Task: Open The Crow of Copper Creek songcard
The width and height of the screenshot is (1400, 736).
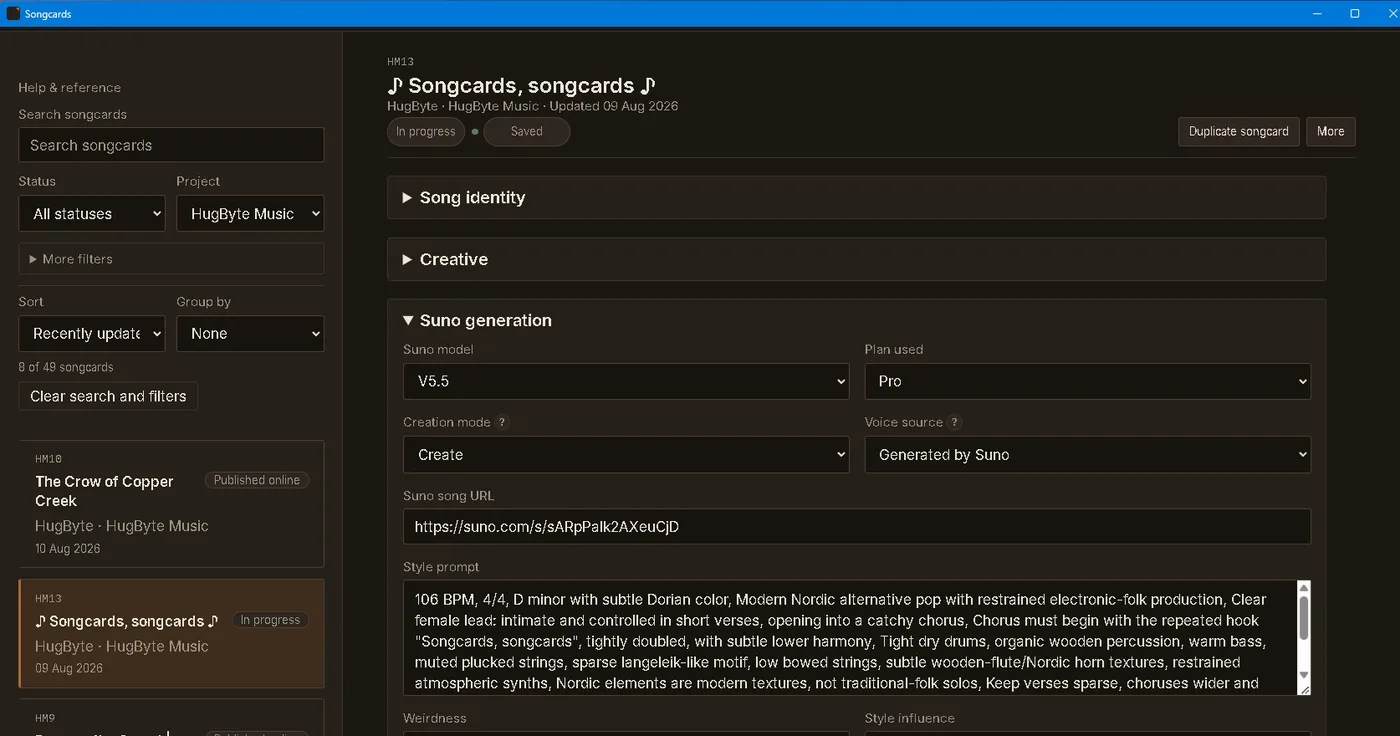Action: 171,504
